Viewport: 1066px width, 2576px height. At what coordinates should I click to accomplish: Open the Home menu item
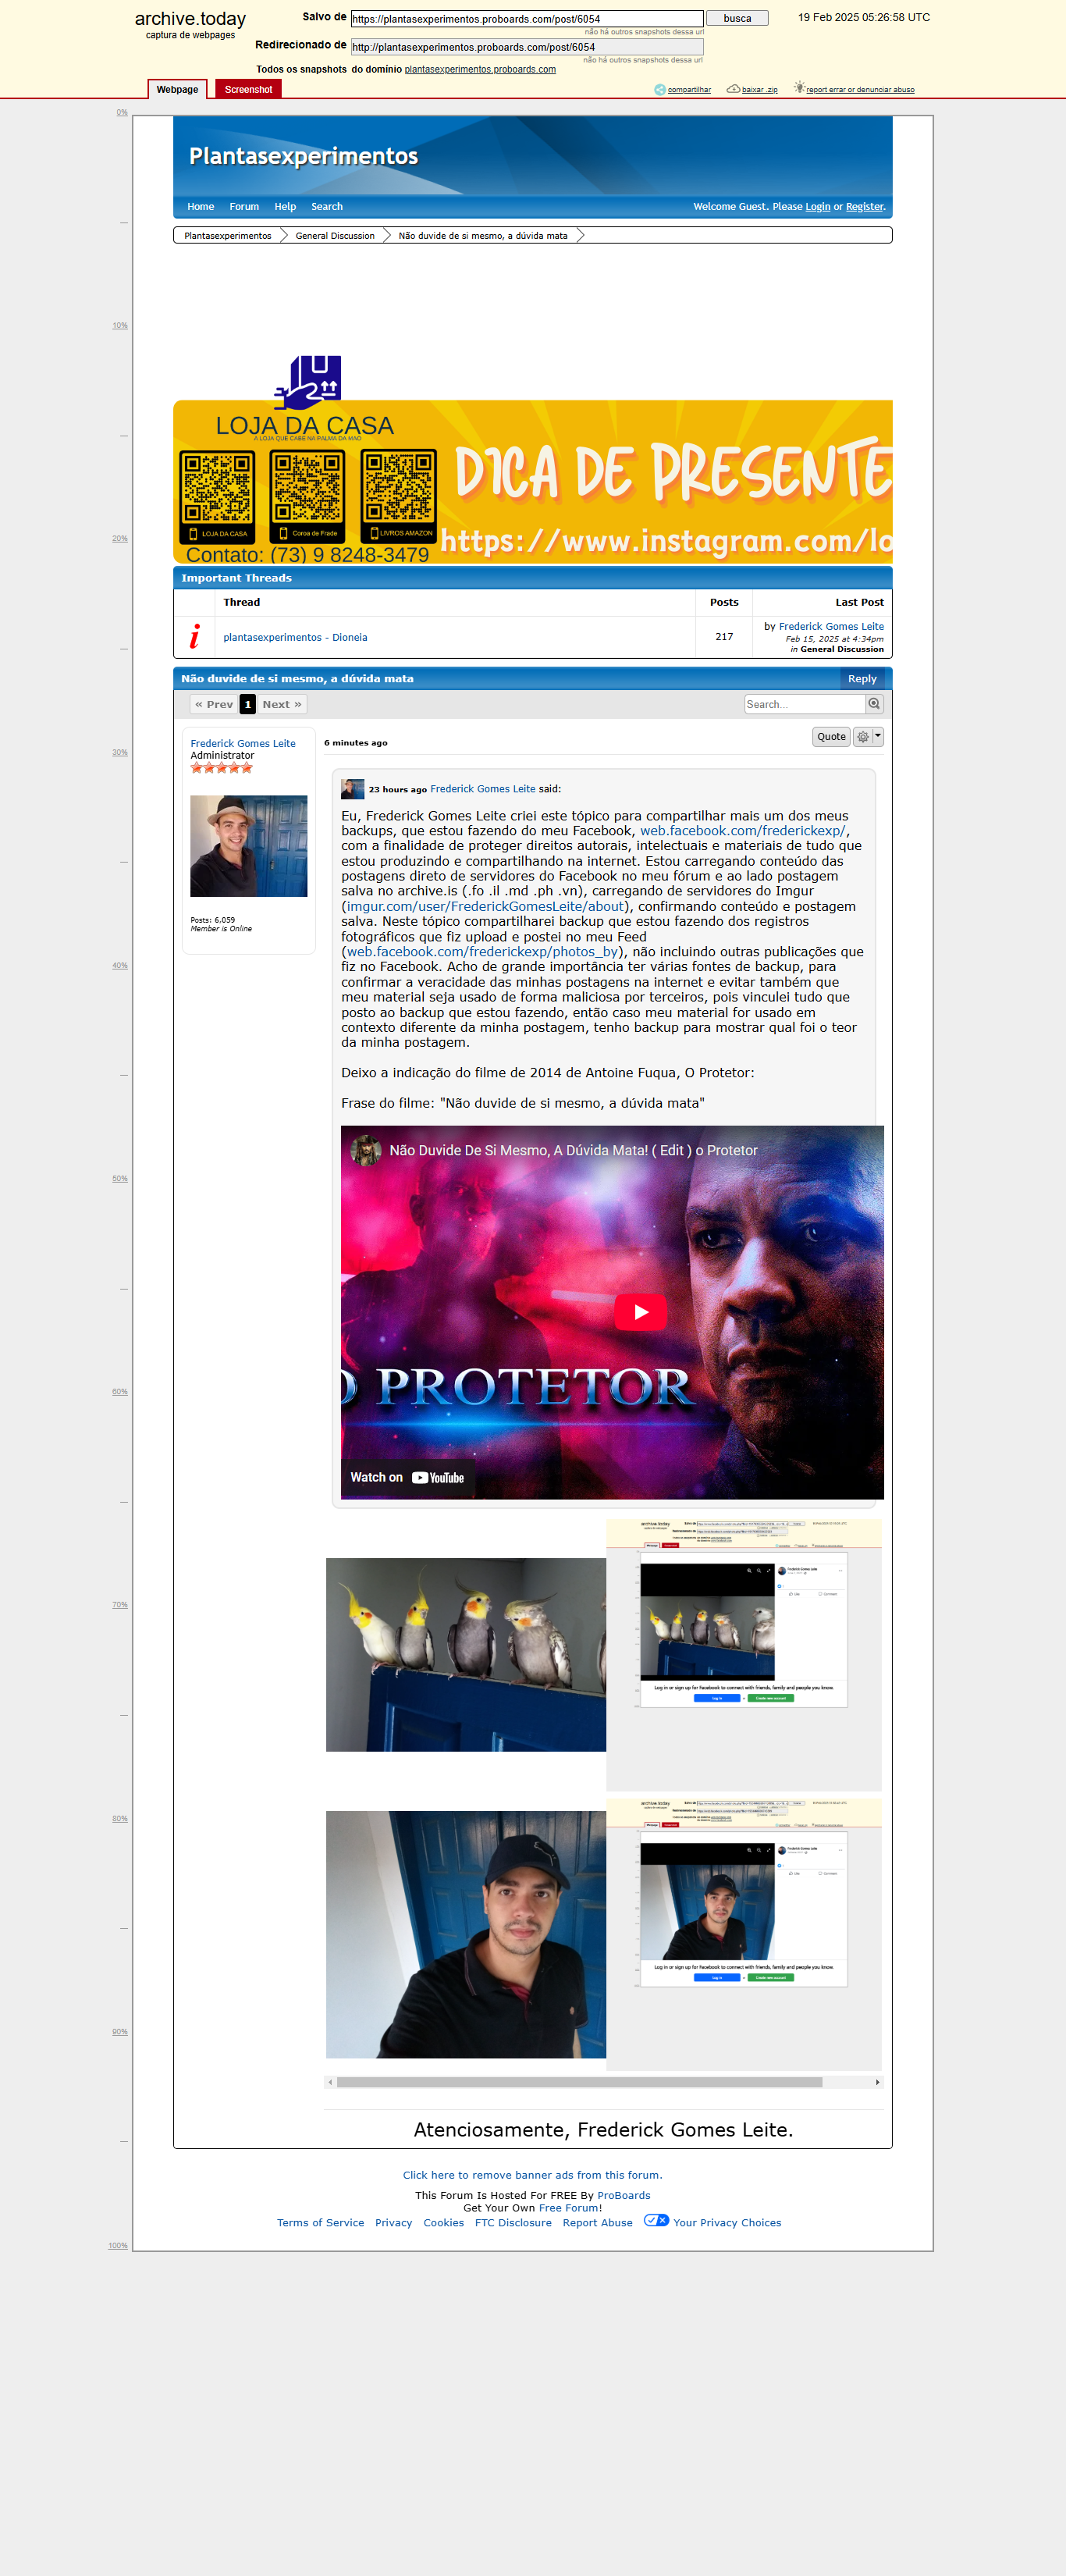click(x=201, y=207)
